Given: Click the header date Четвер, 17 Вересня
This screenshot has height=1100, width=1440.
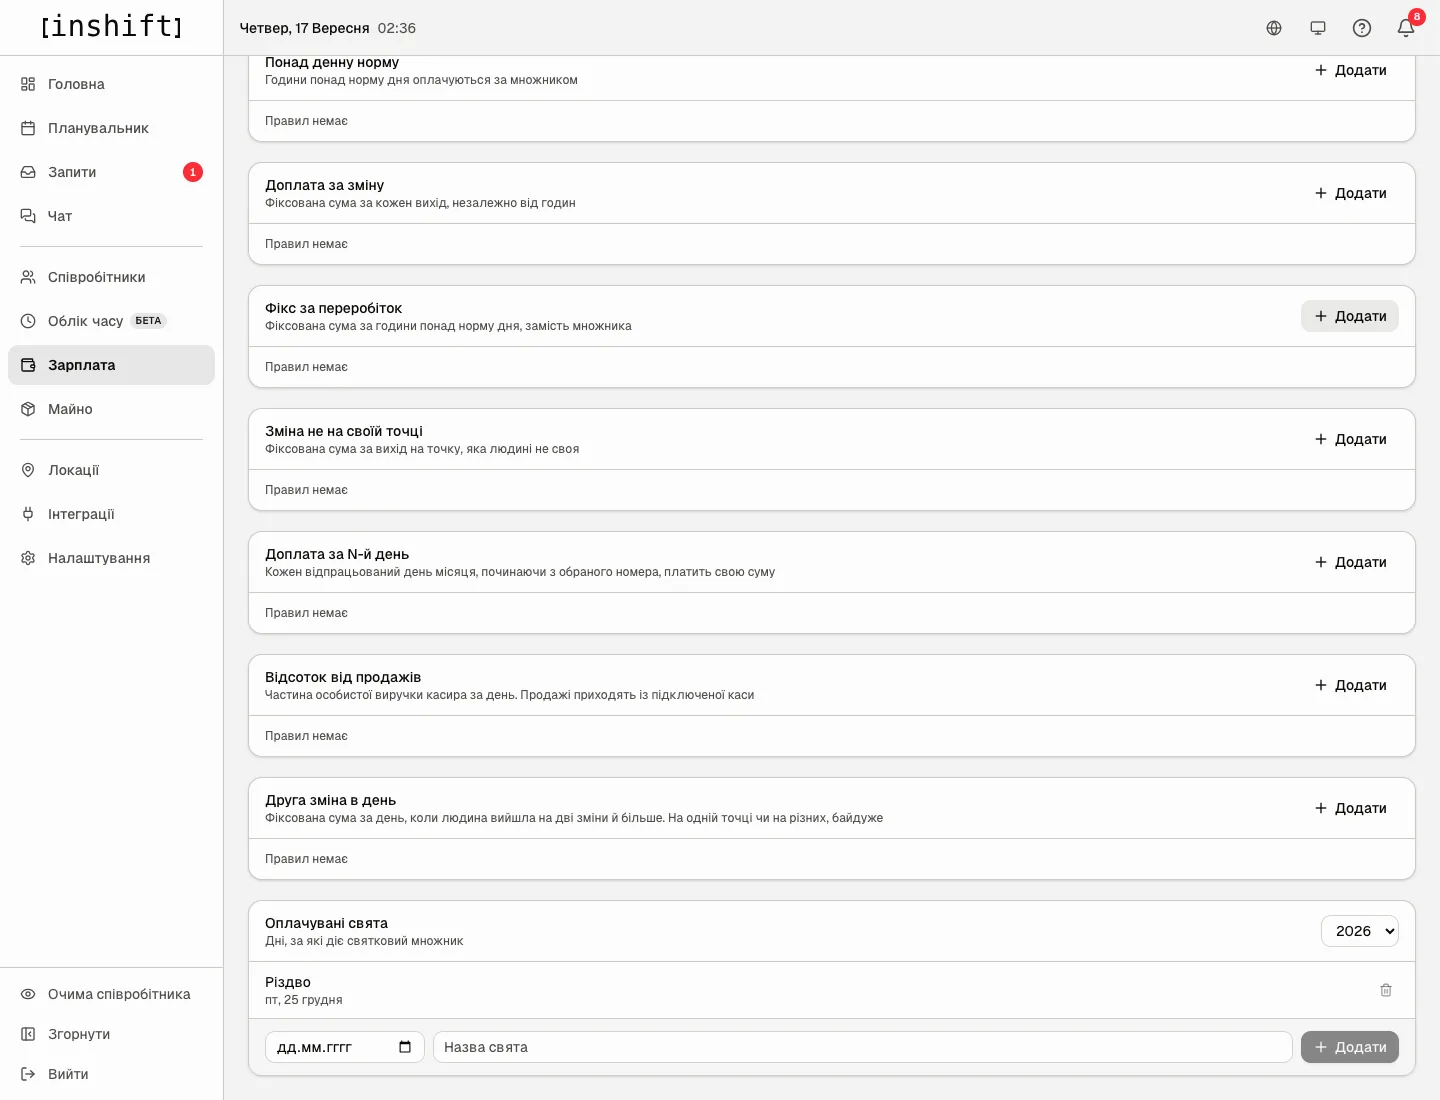Looking at the screenshot, I should tap(304, 28).
